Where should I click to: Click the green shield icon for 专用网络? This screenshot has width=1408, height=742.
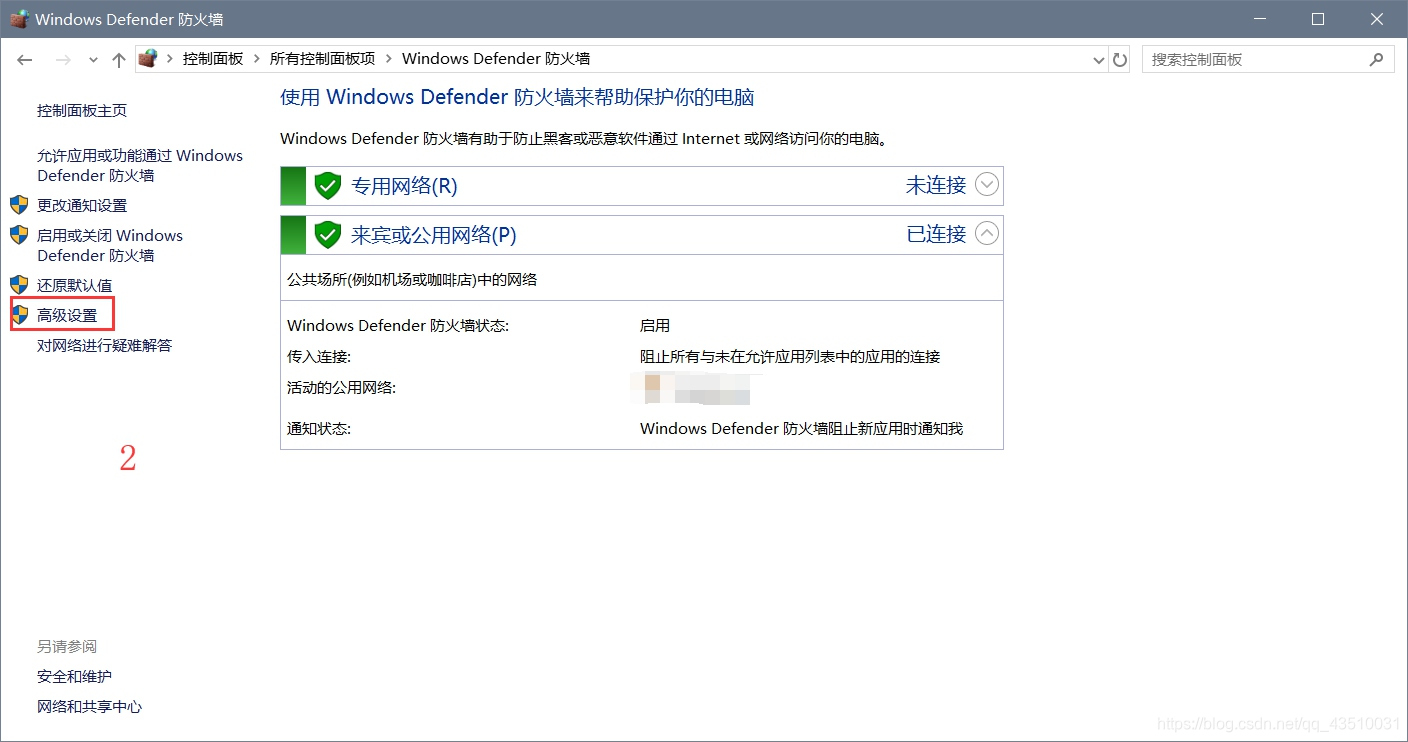coord(328,186)
